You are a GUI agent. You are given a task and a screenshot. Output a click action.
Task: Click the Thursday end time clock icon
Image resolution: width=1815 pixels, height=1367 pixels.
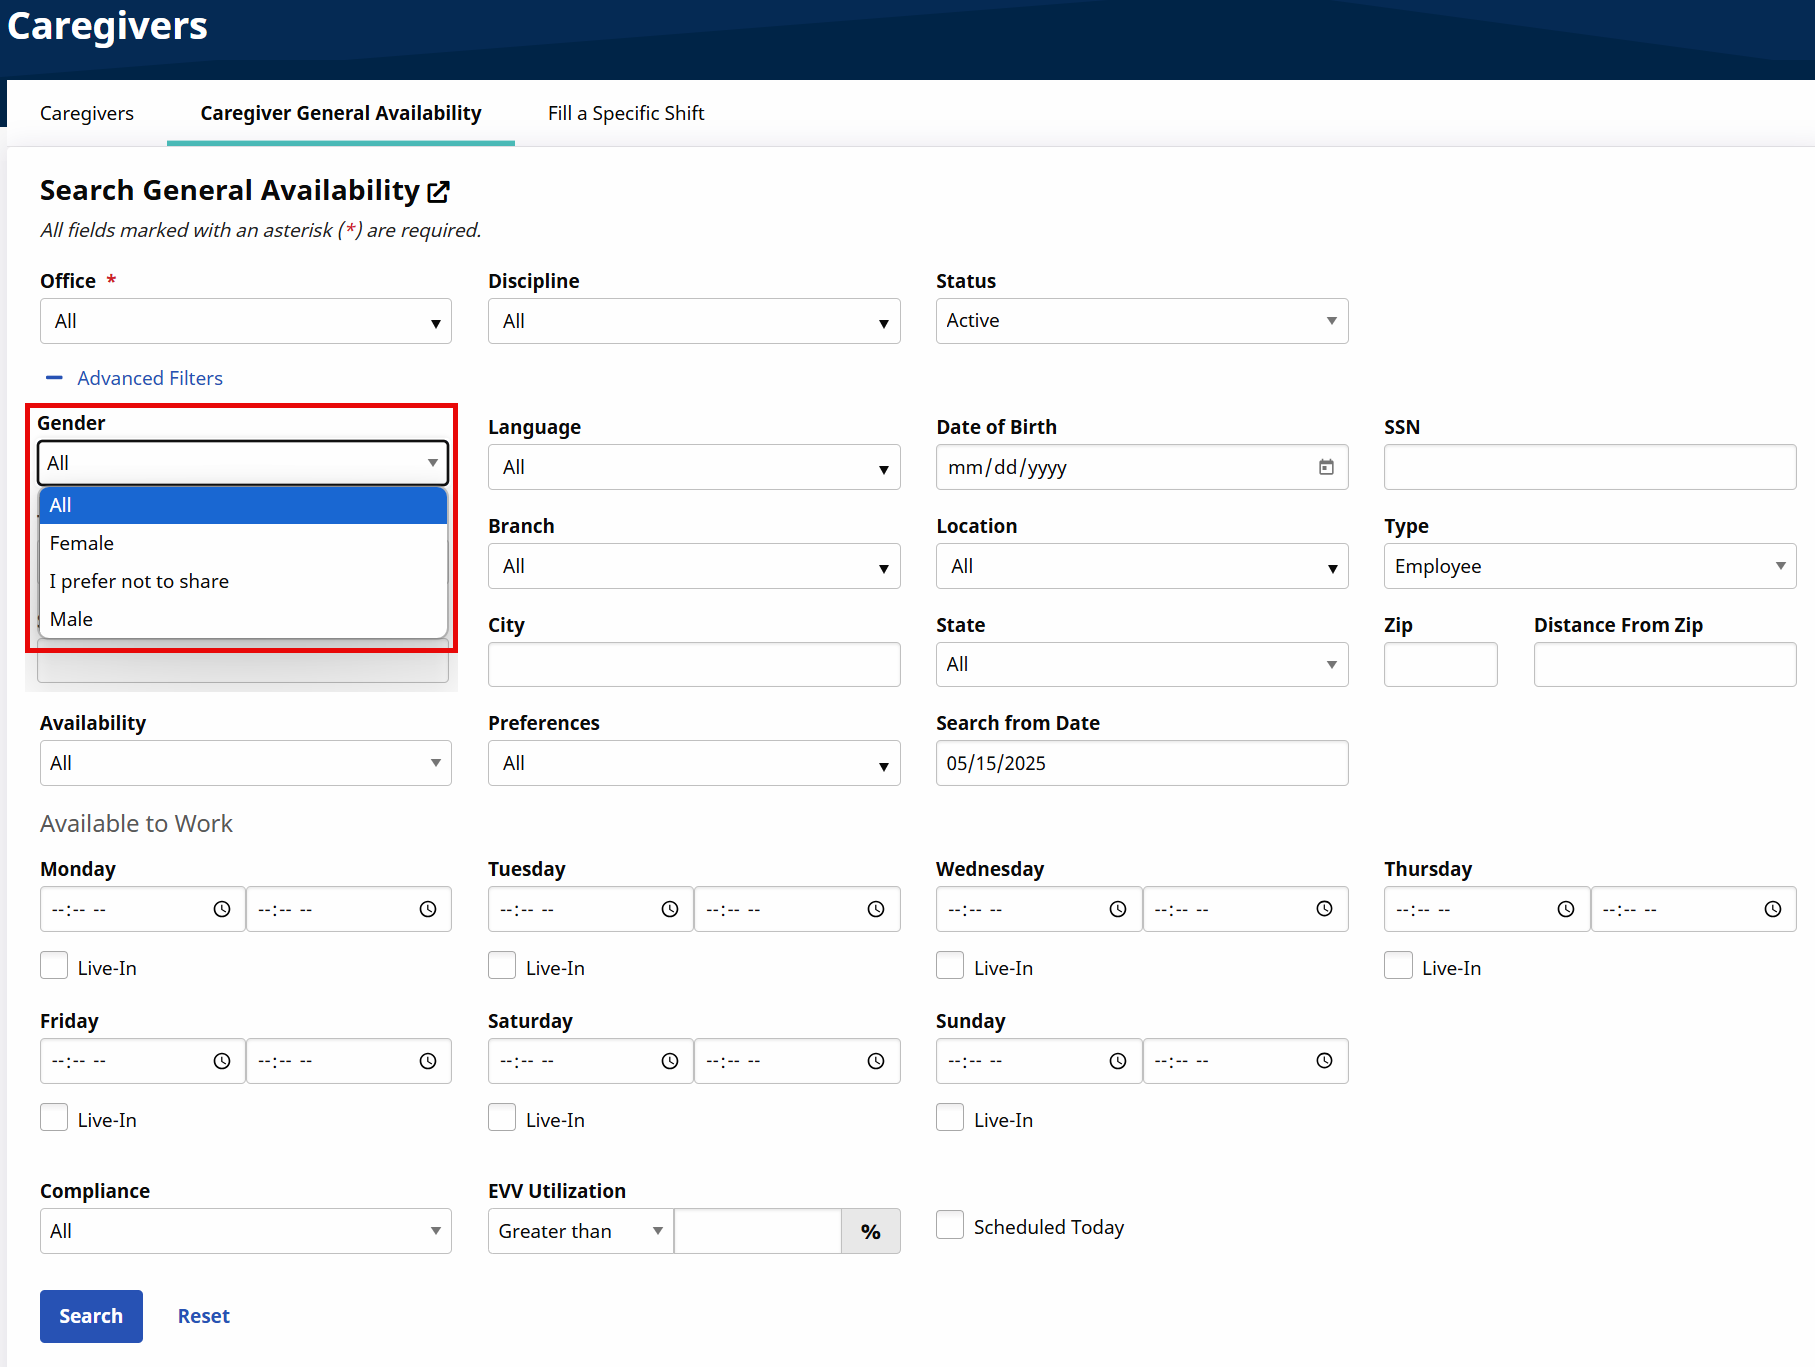[x=1772, y=909]
